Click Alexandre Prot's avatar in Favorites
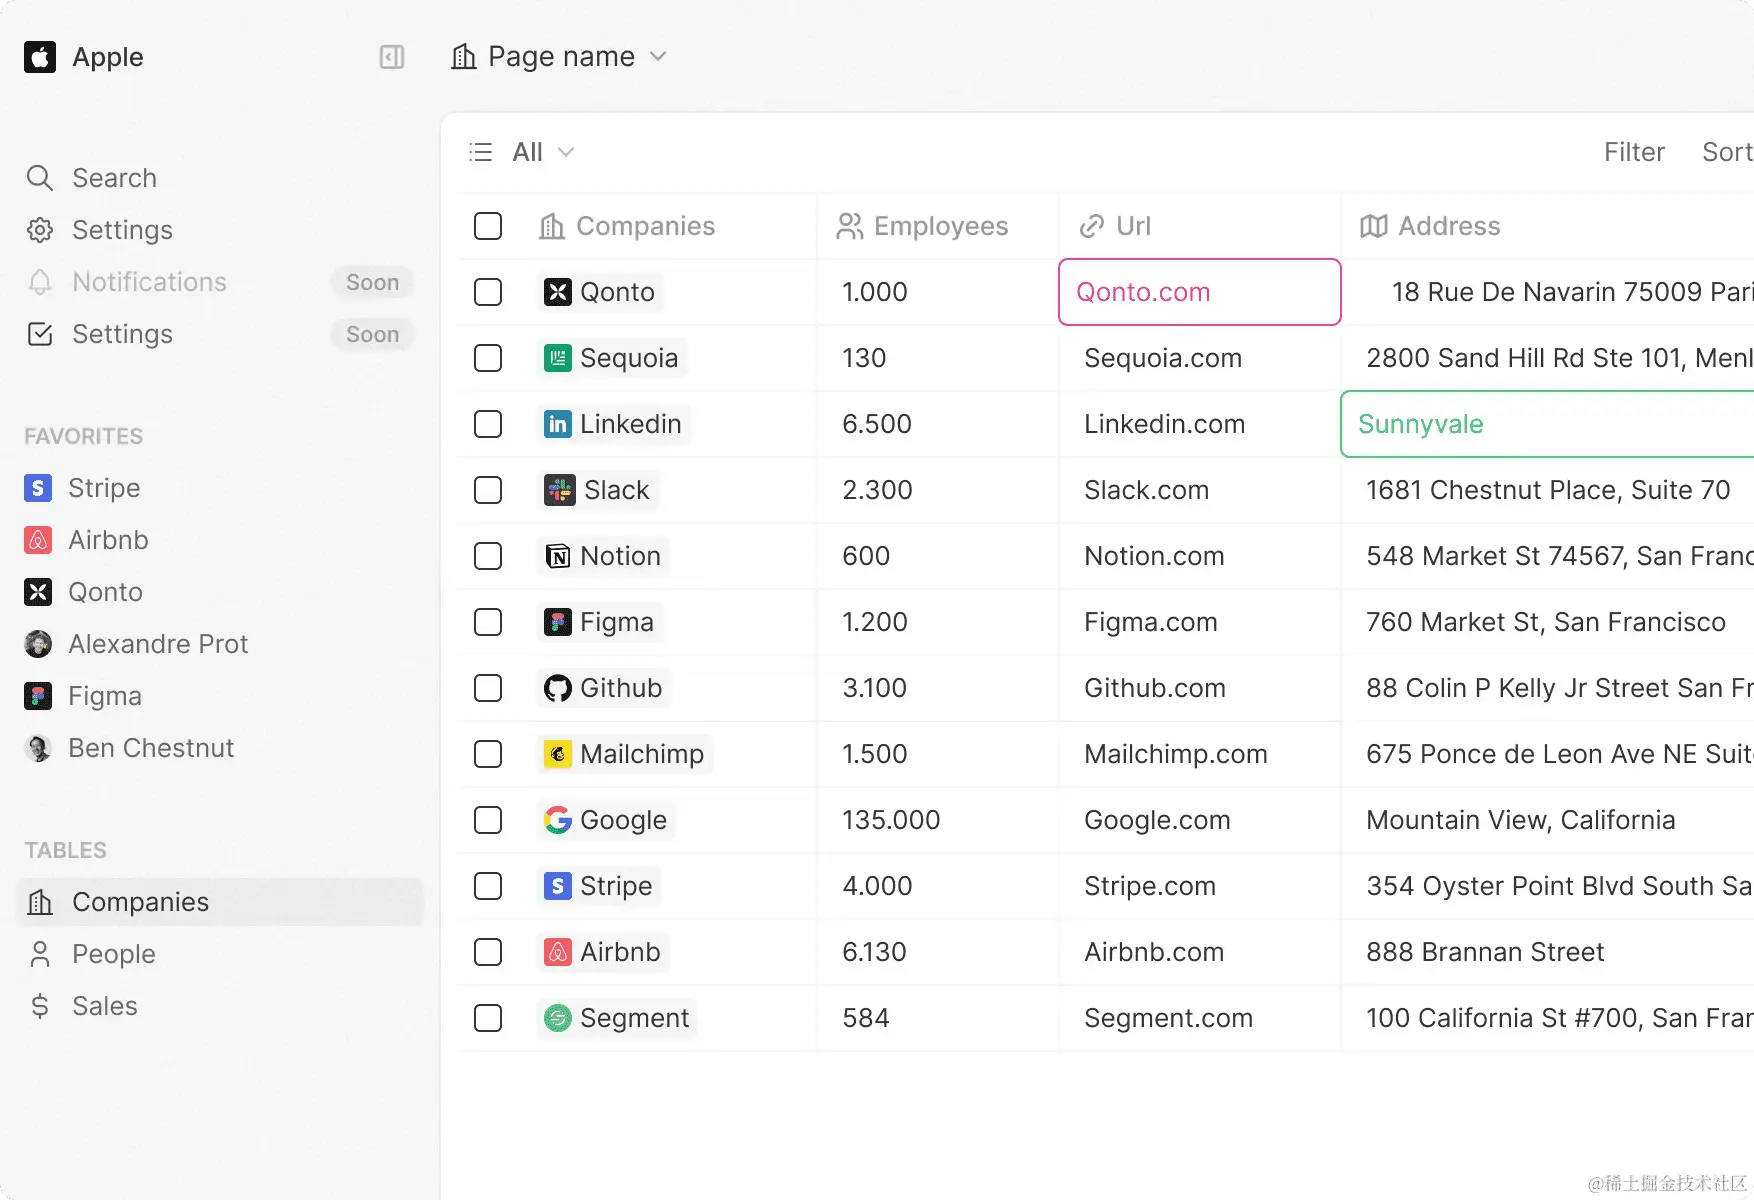Viewport: 1754px width, 1200px height. (38, 644)
